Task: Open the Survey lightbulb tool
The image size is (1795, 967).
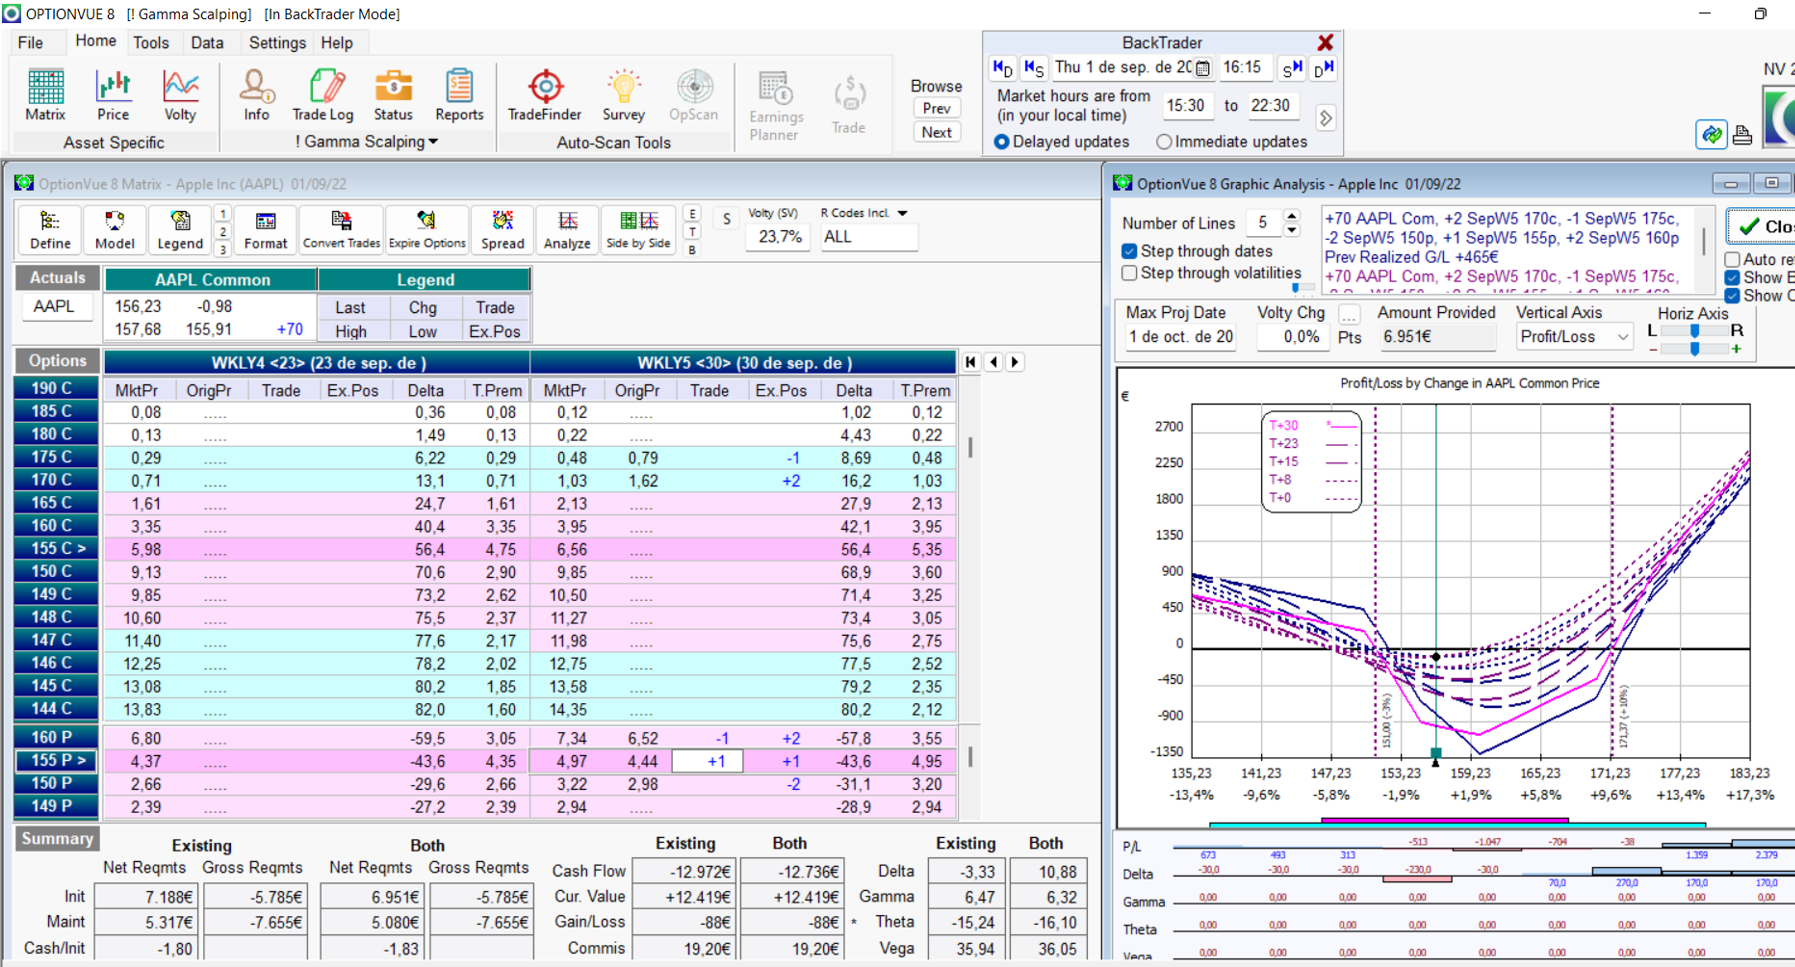Action: (623, 96)
